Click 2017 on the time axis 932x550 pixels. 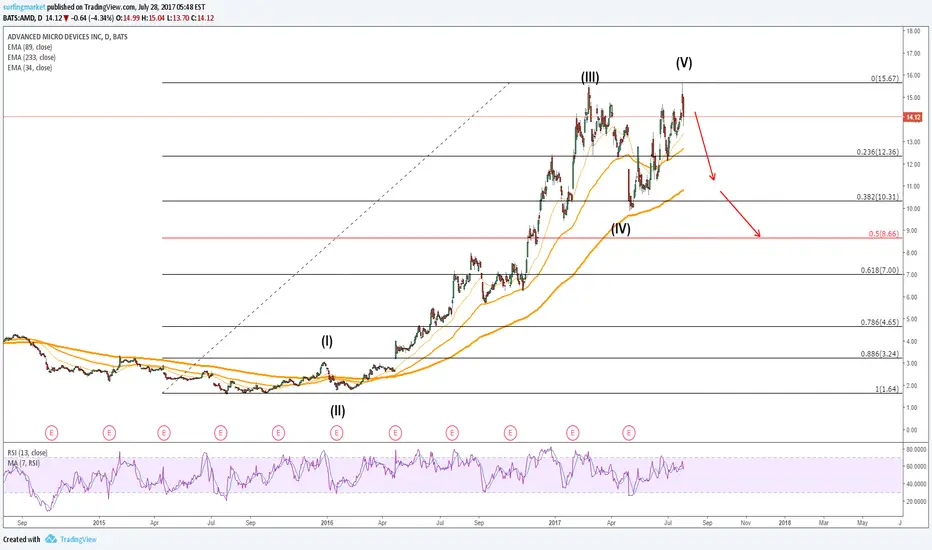coord(555,523)
